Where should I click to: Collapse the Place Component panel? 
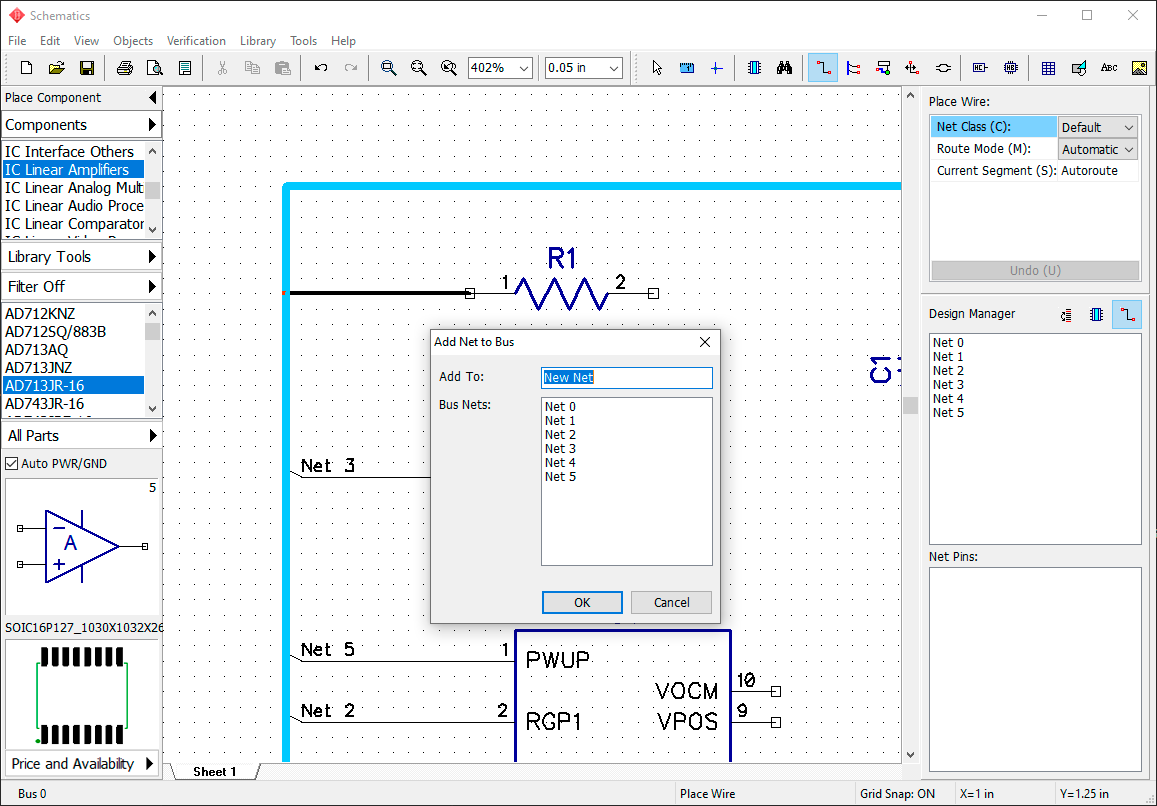(x=153, y=97)
